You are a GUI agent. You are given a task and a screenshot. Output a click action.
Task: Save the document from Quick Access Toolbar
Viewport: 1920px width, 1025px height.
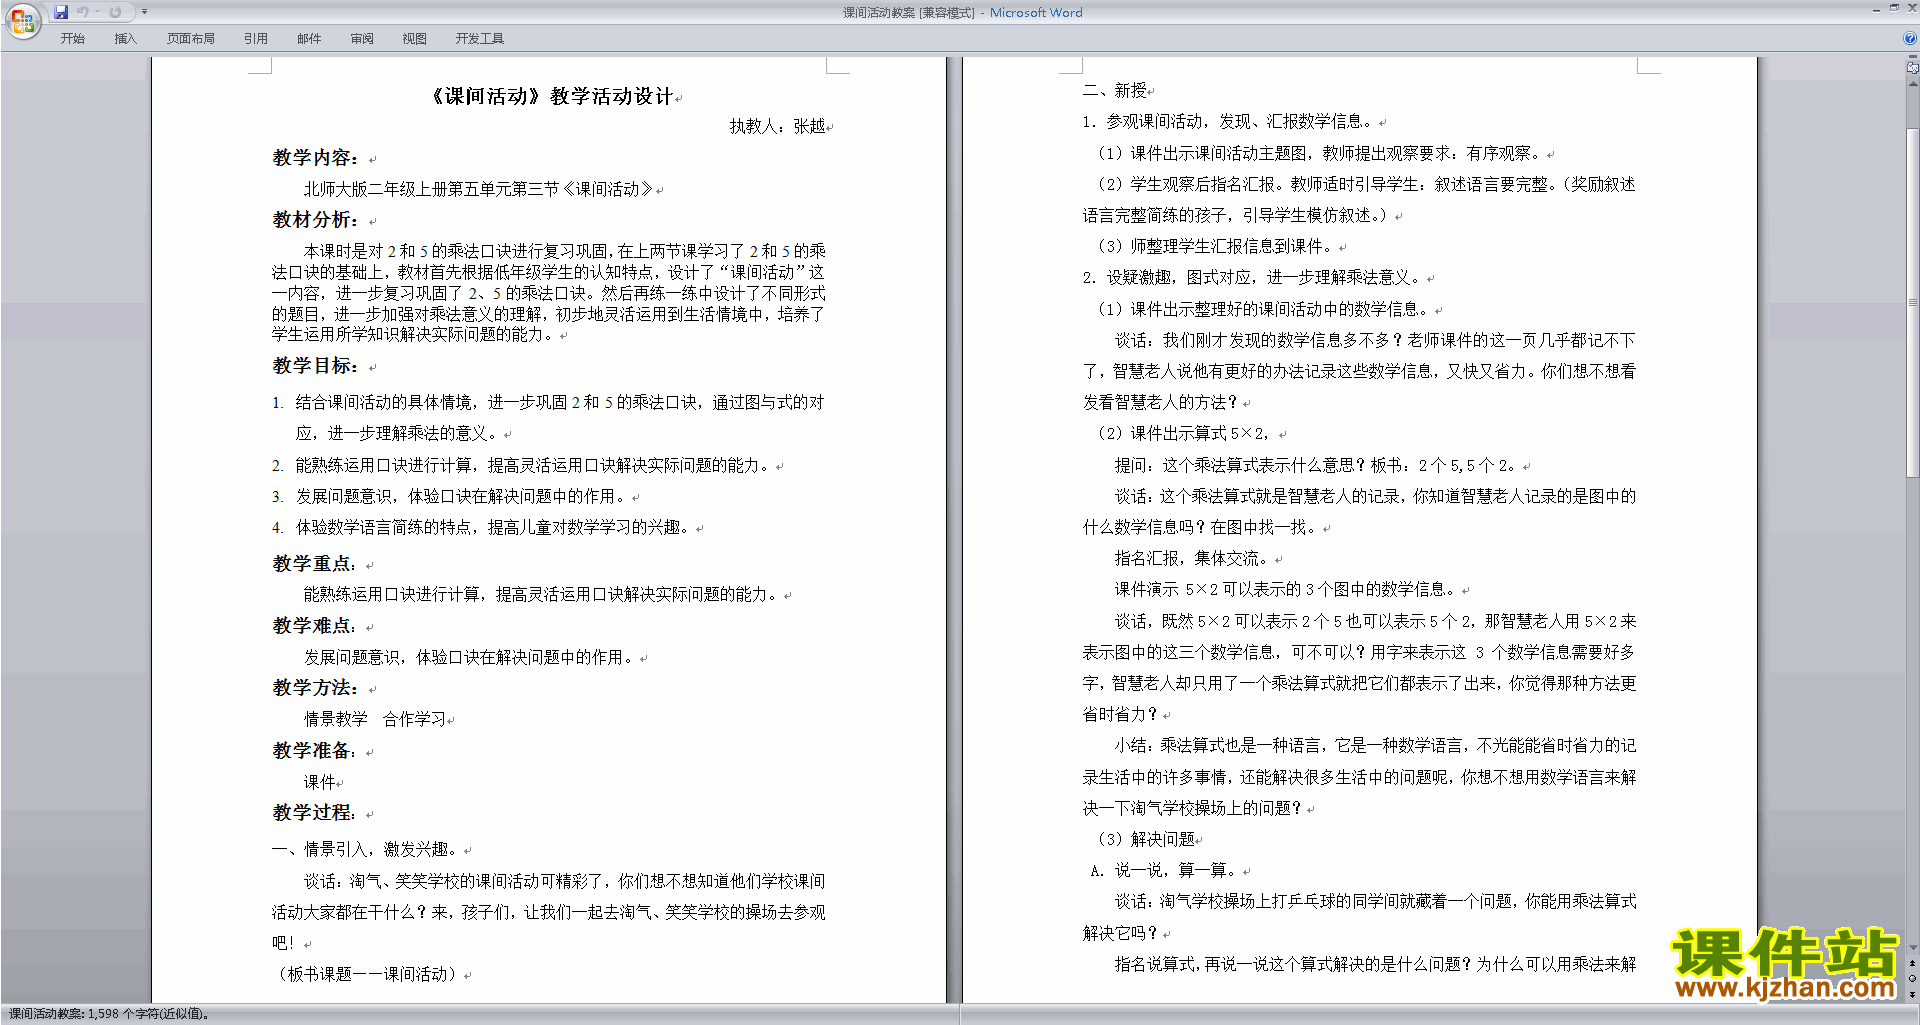(x=61, y=12)
